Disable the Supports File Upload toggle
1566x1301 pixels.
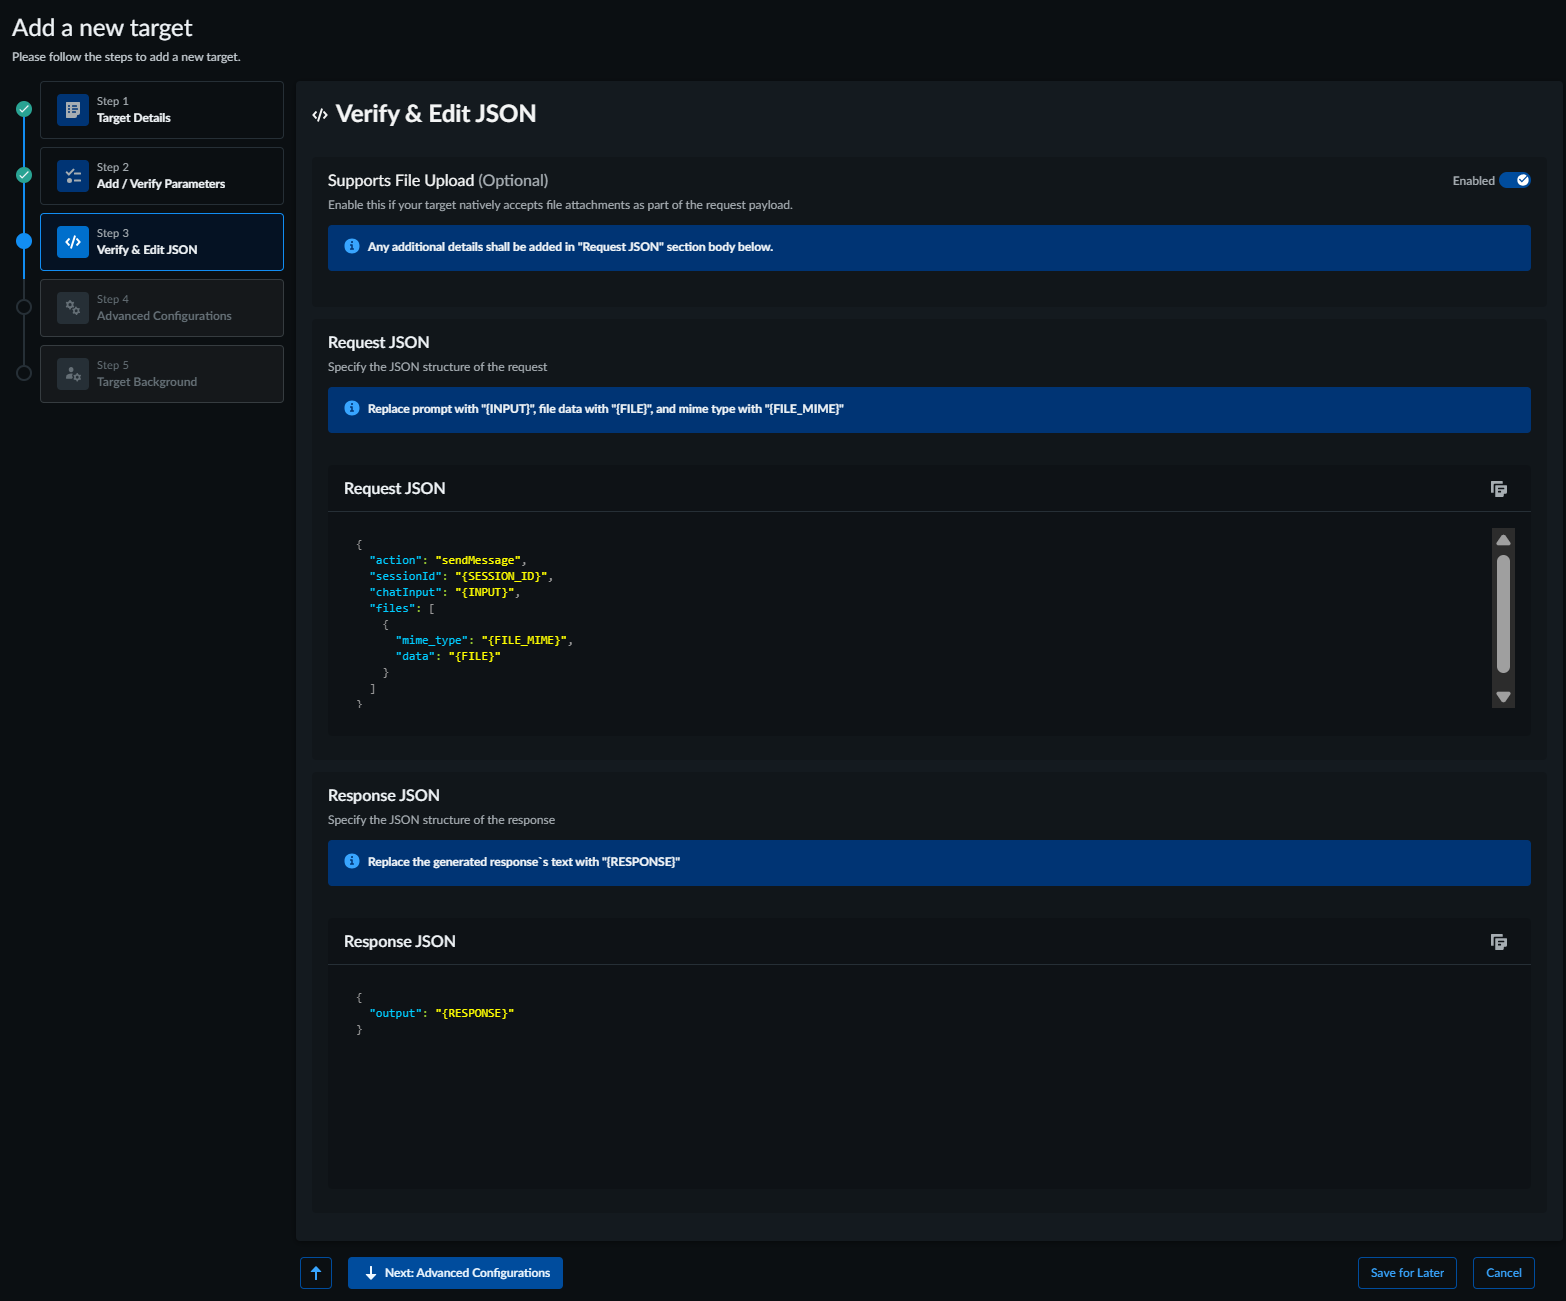[x=1515, y=181]
